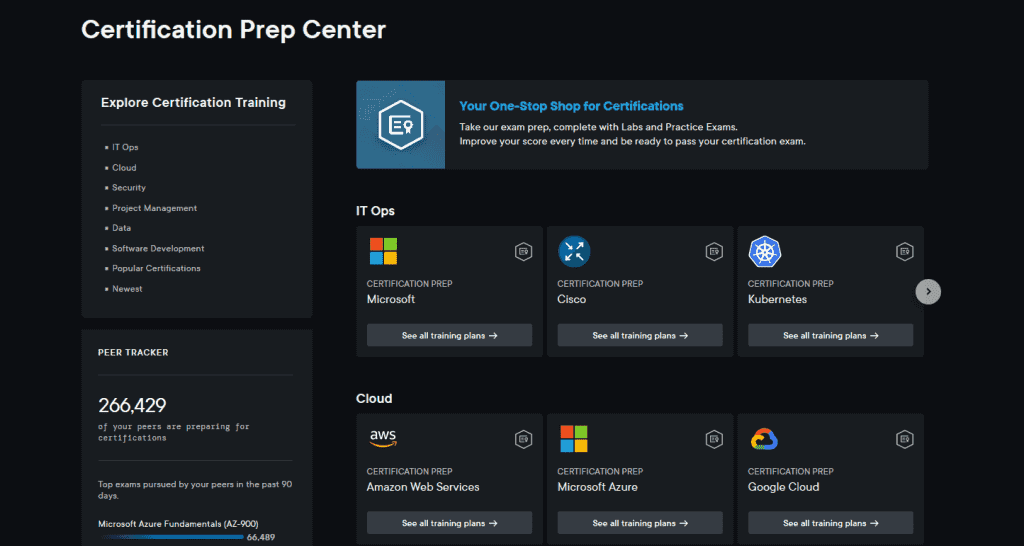Click the certificate badge icon on Google Cloud card

904,440
